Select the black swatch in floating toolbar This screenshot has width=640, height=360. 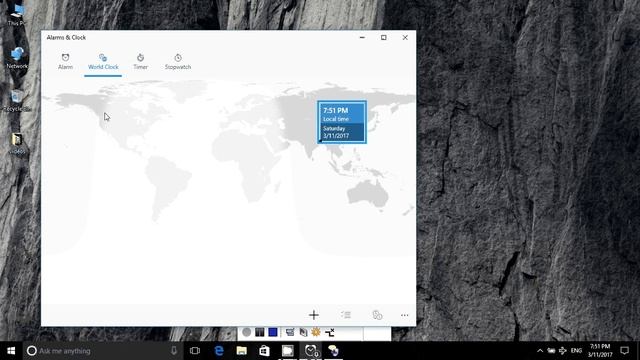[x=260, y=332]
